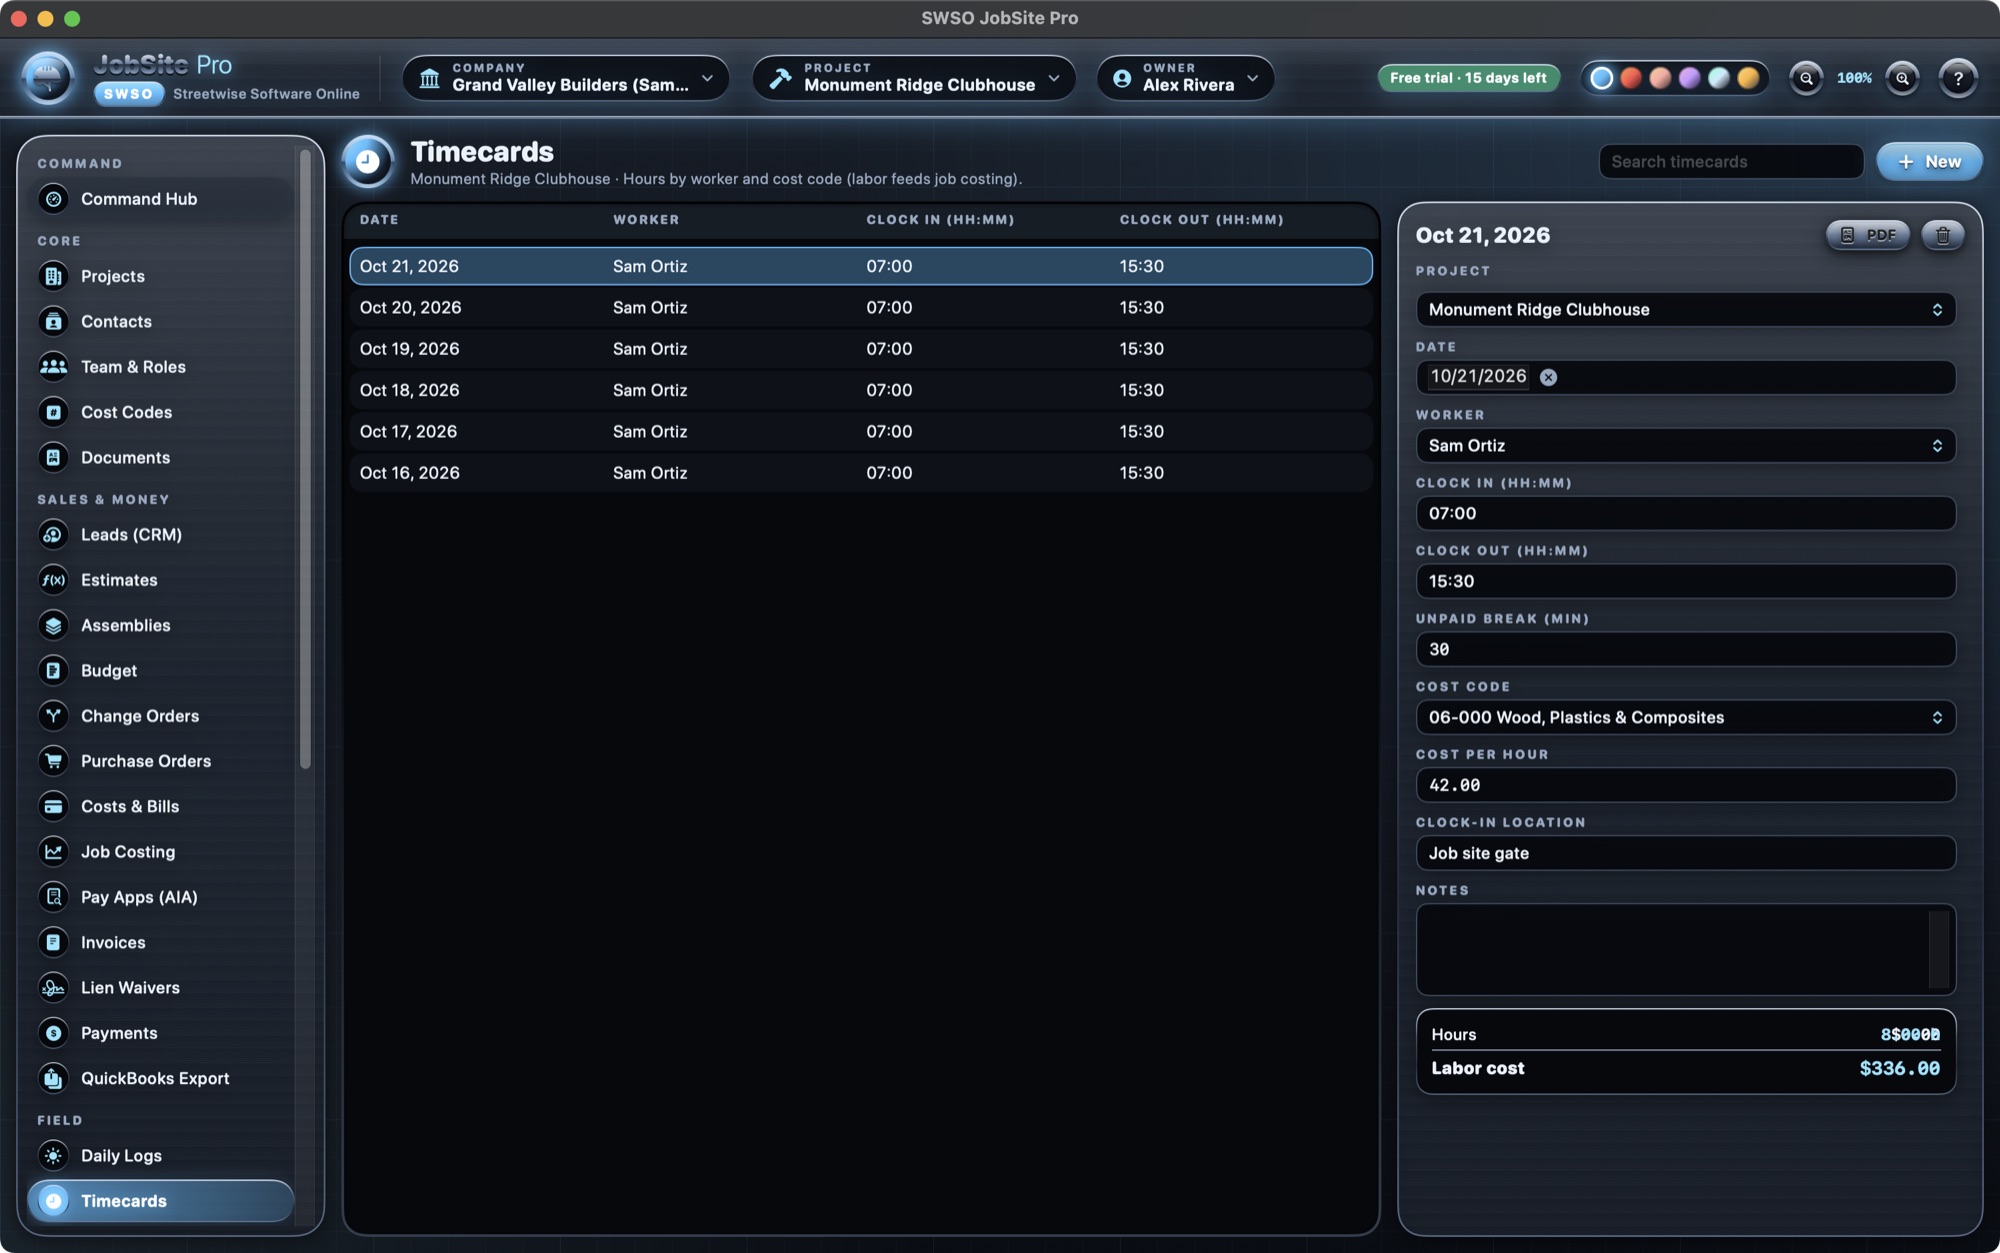Expand the Company selector dropdown
The image size is (2000, 1253).
[565, 78]
